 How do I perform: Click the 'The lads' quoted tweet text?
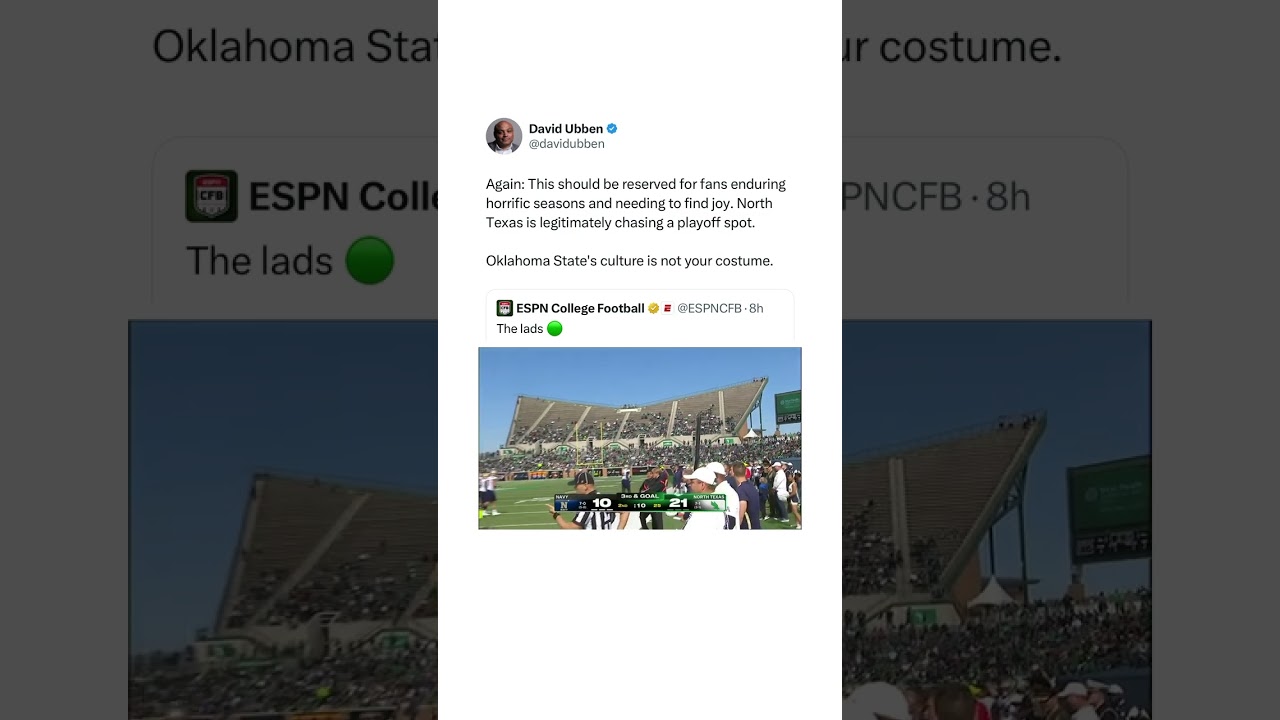520,329
